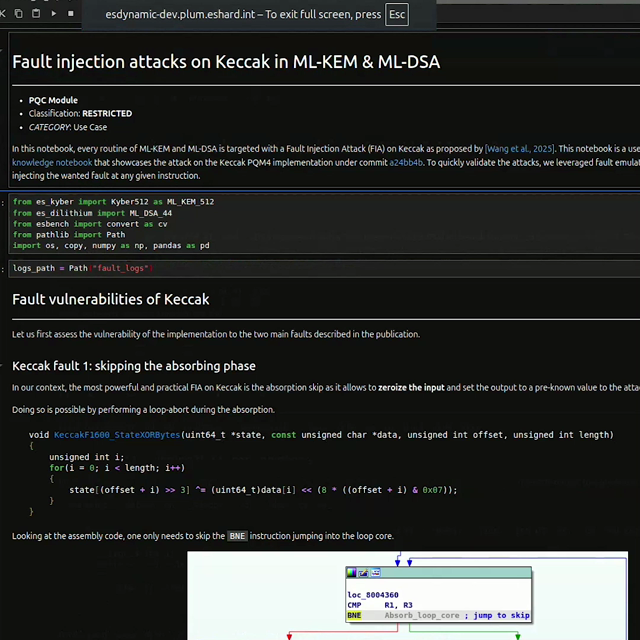Click the cut cell scissors icon
Image resolution: width=640 pixels, height=640 pixels.
pyautogui.click(x=2, y=13)
